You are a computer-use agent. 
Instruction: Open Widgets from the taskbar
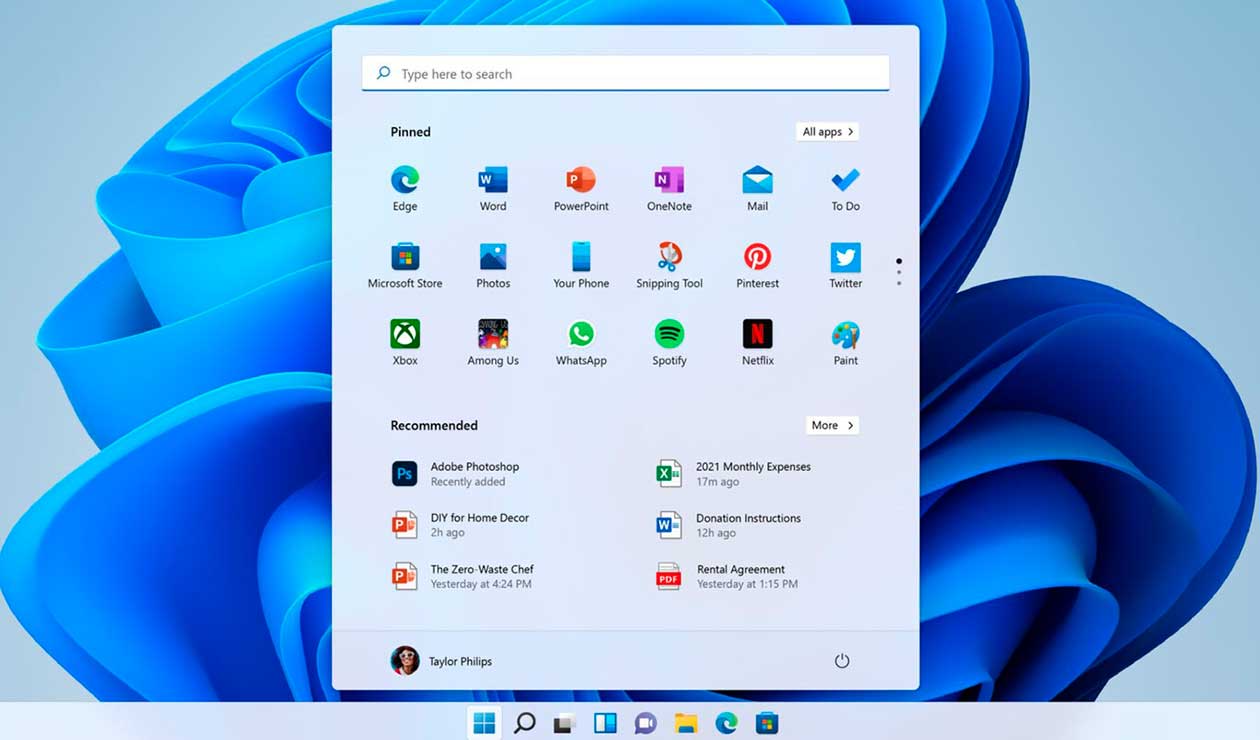pyautogui.click(x=605, y=722)
